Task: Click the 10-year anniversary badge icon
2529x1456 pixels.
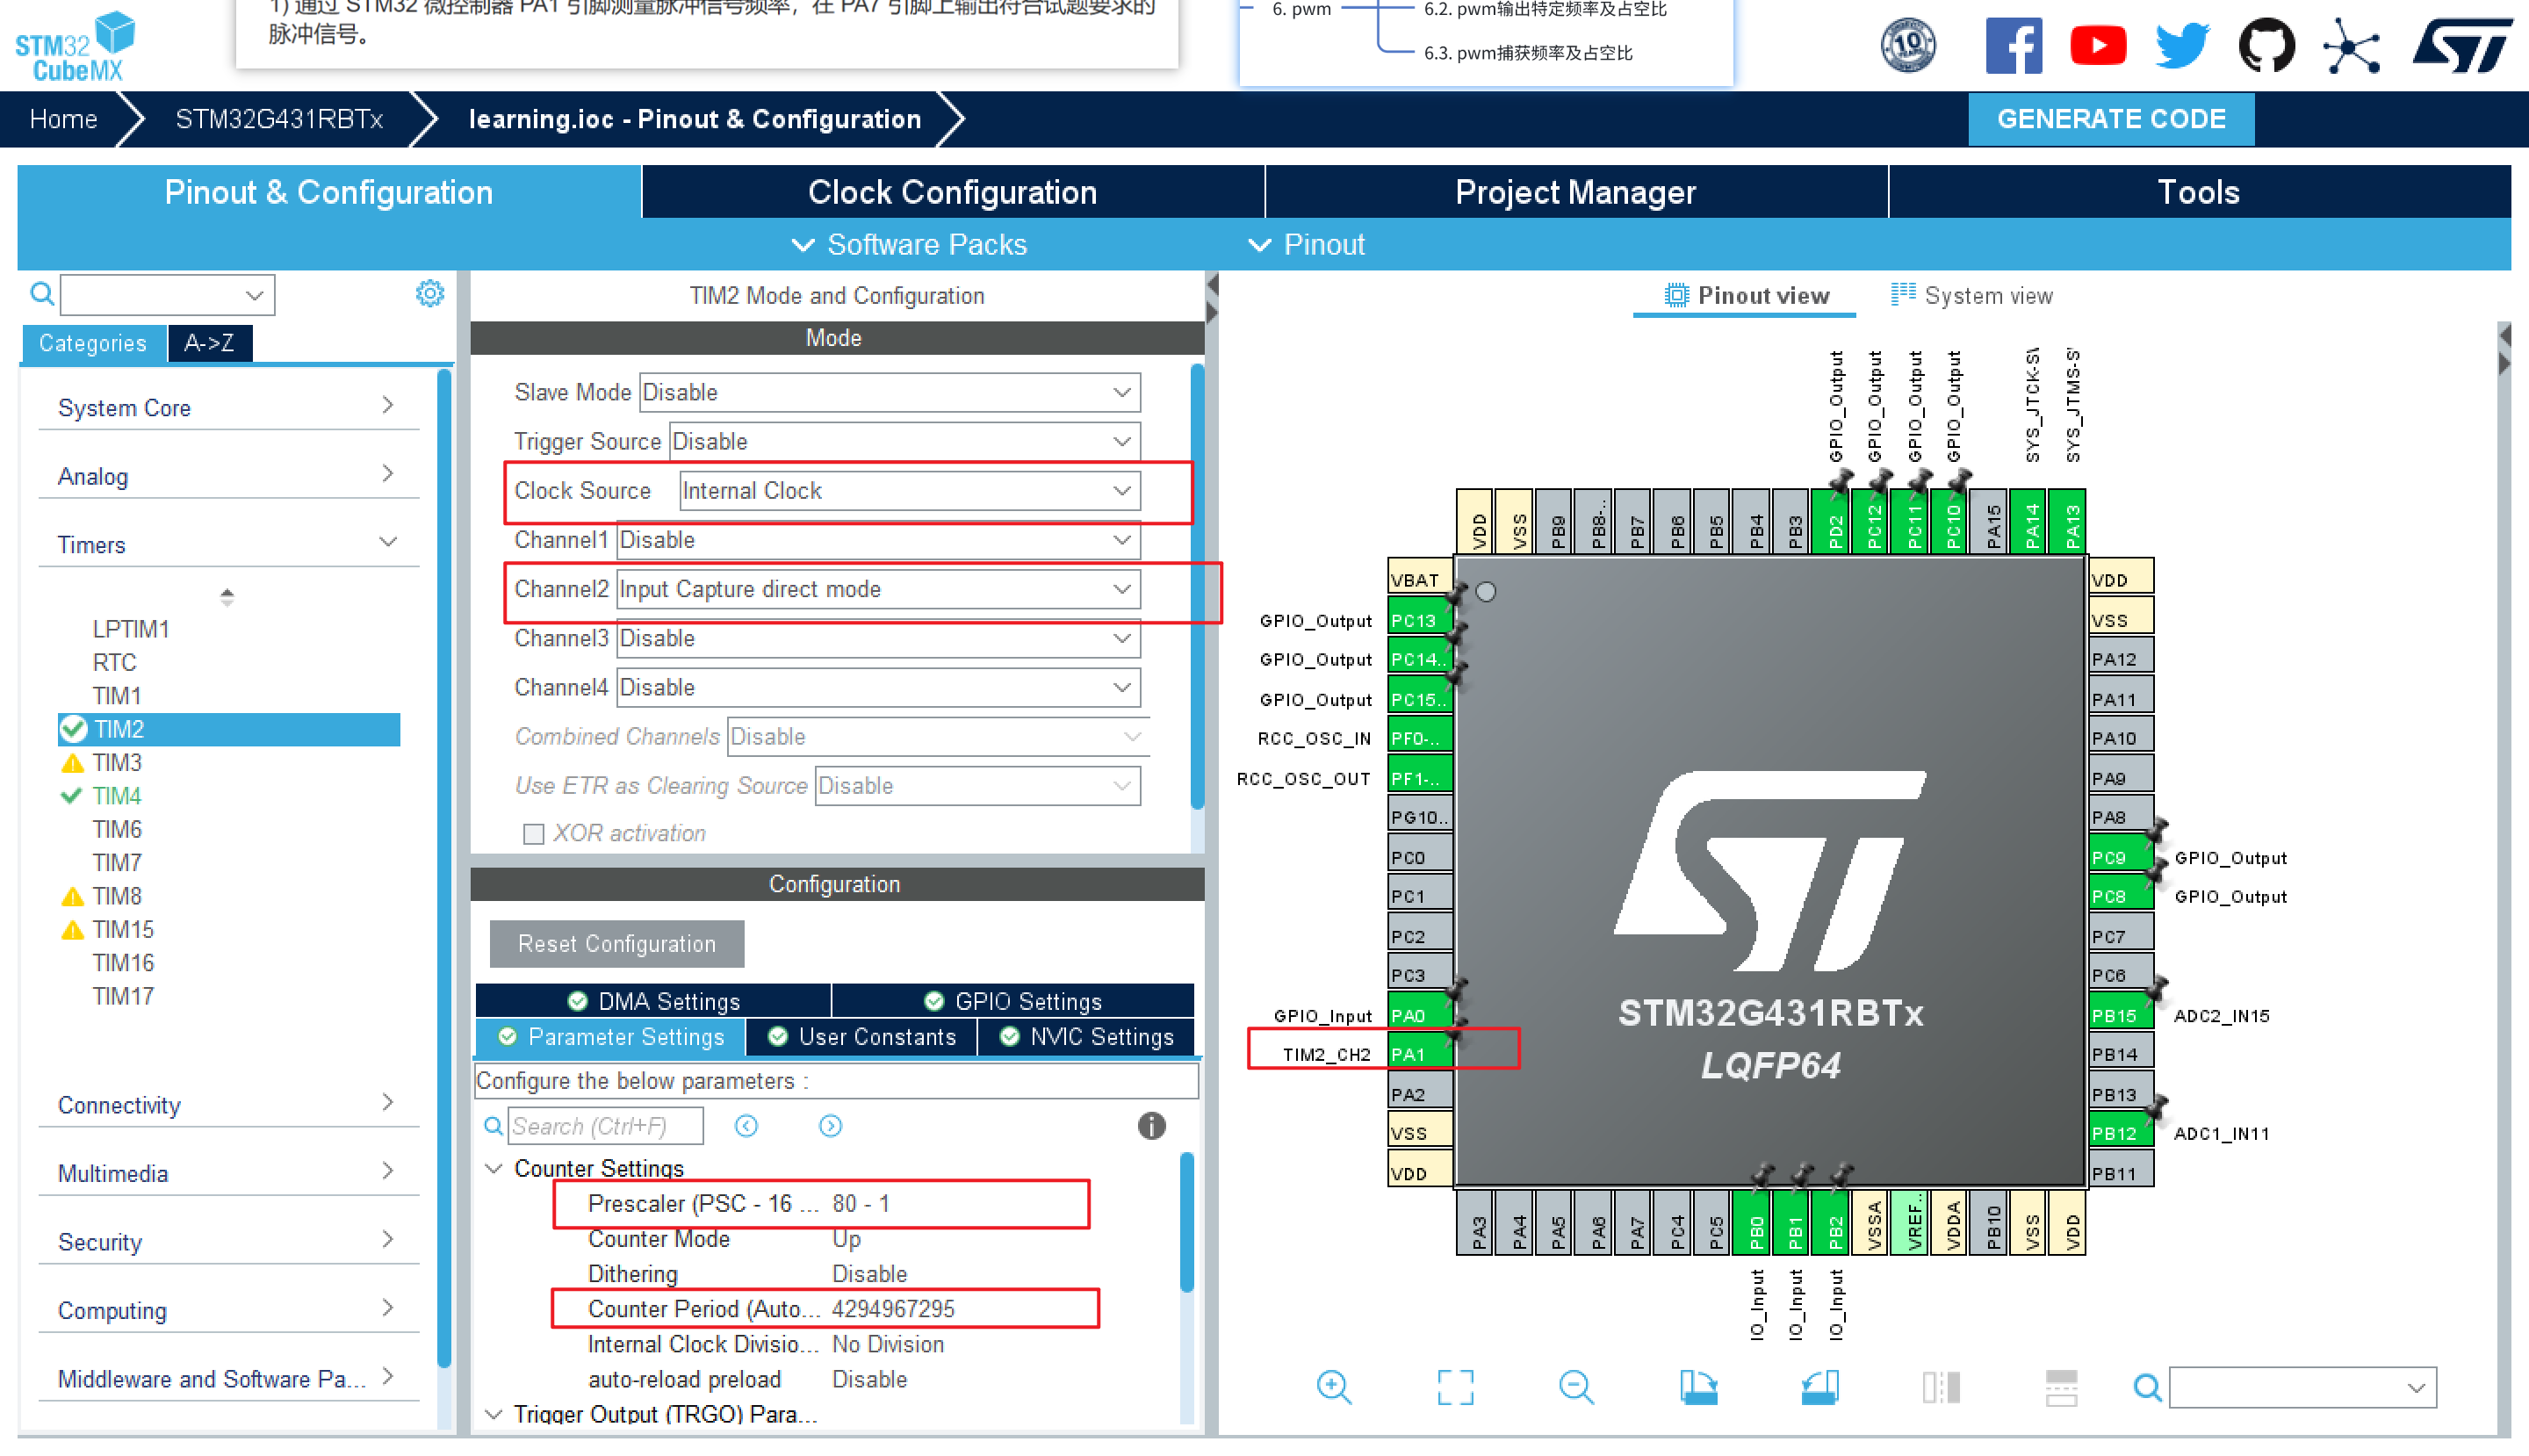Action: coord(1909,46)
